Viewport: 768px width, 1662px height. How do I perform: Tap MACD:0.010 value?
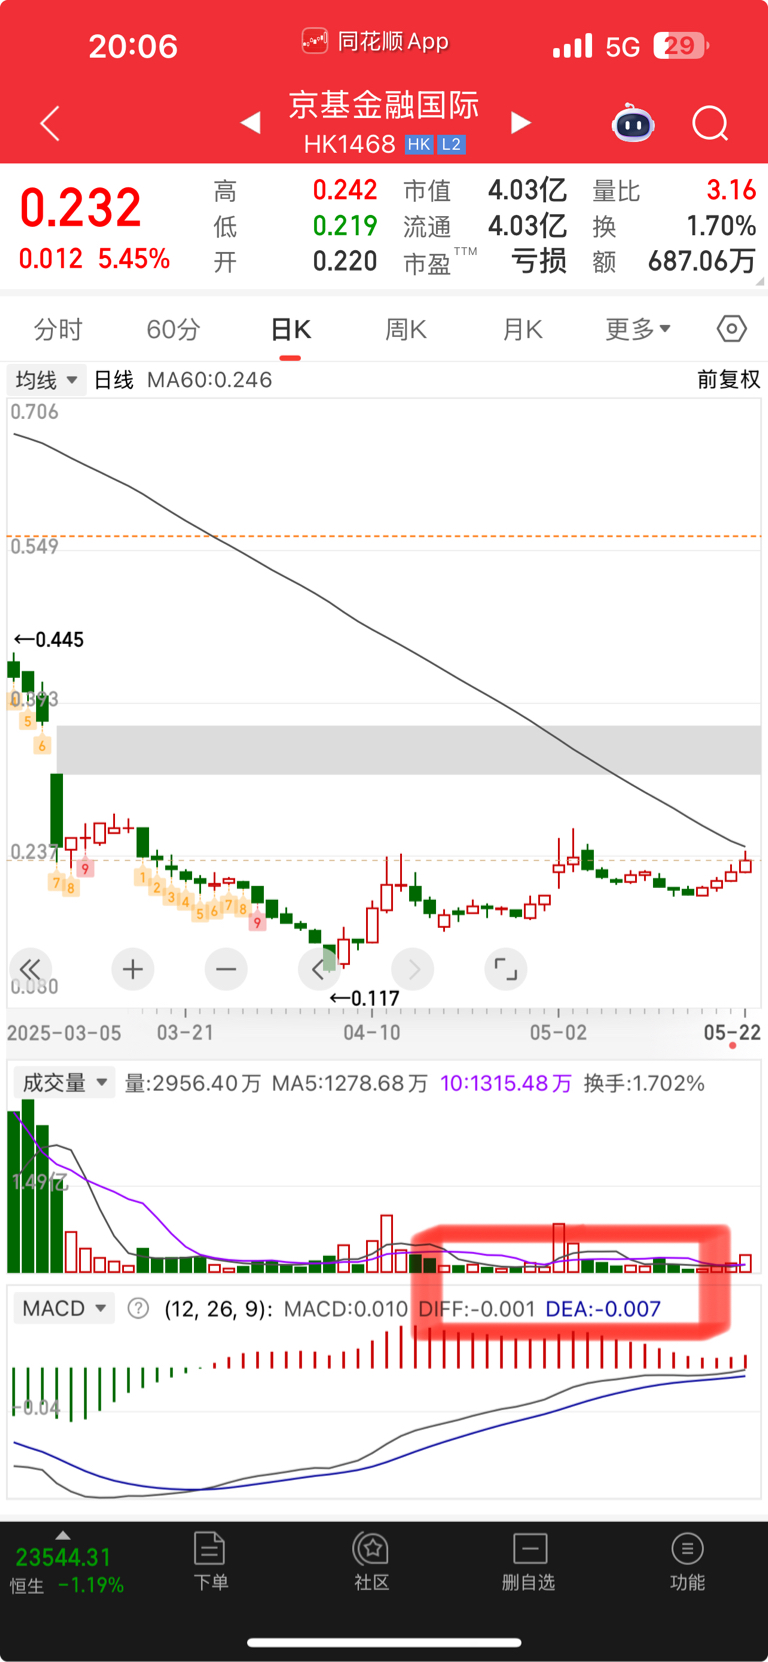(346, 1309)
